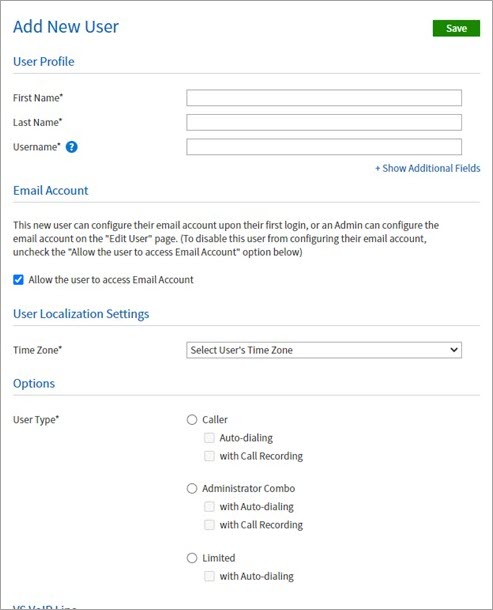Show Additional Fields link

[427, 168]
